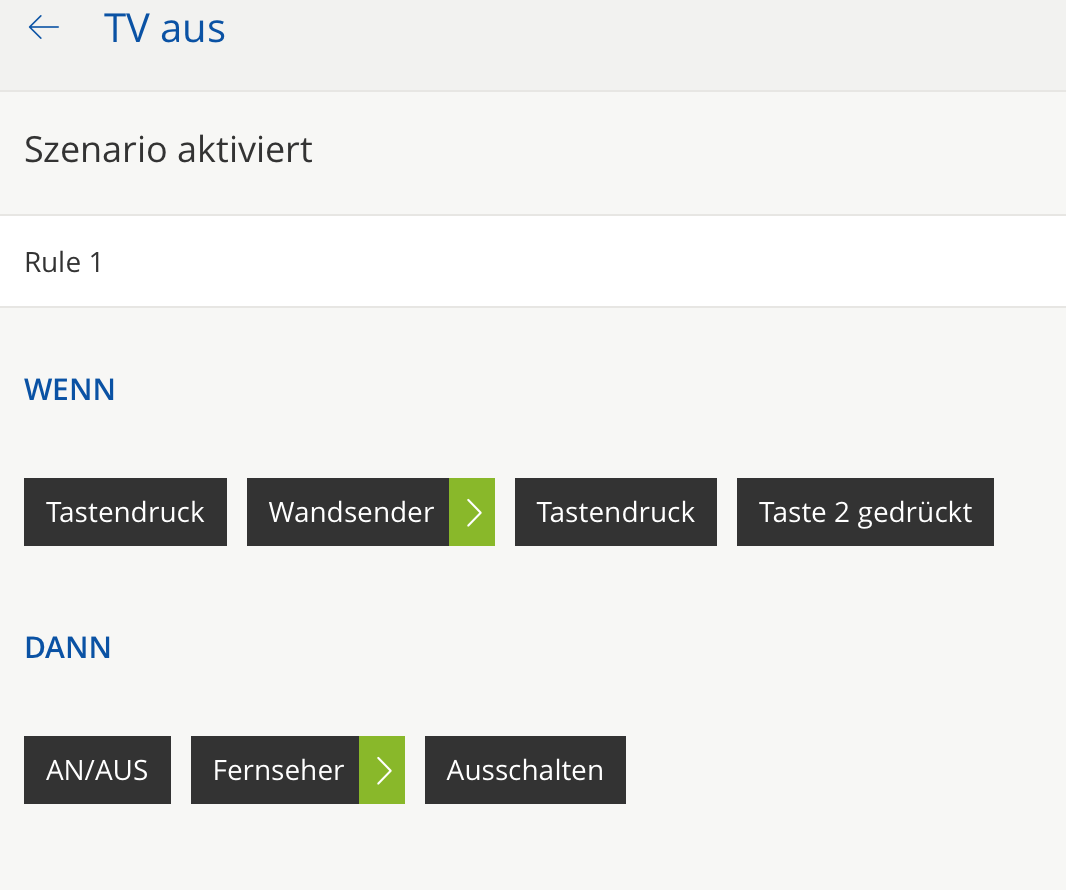
Task: Click Tastendruck block right of Wandsender
Action: pyautogui.click(x=615, y=512)
